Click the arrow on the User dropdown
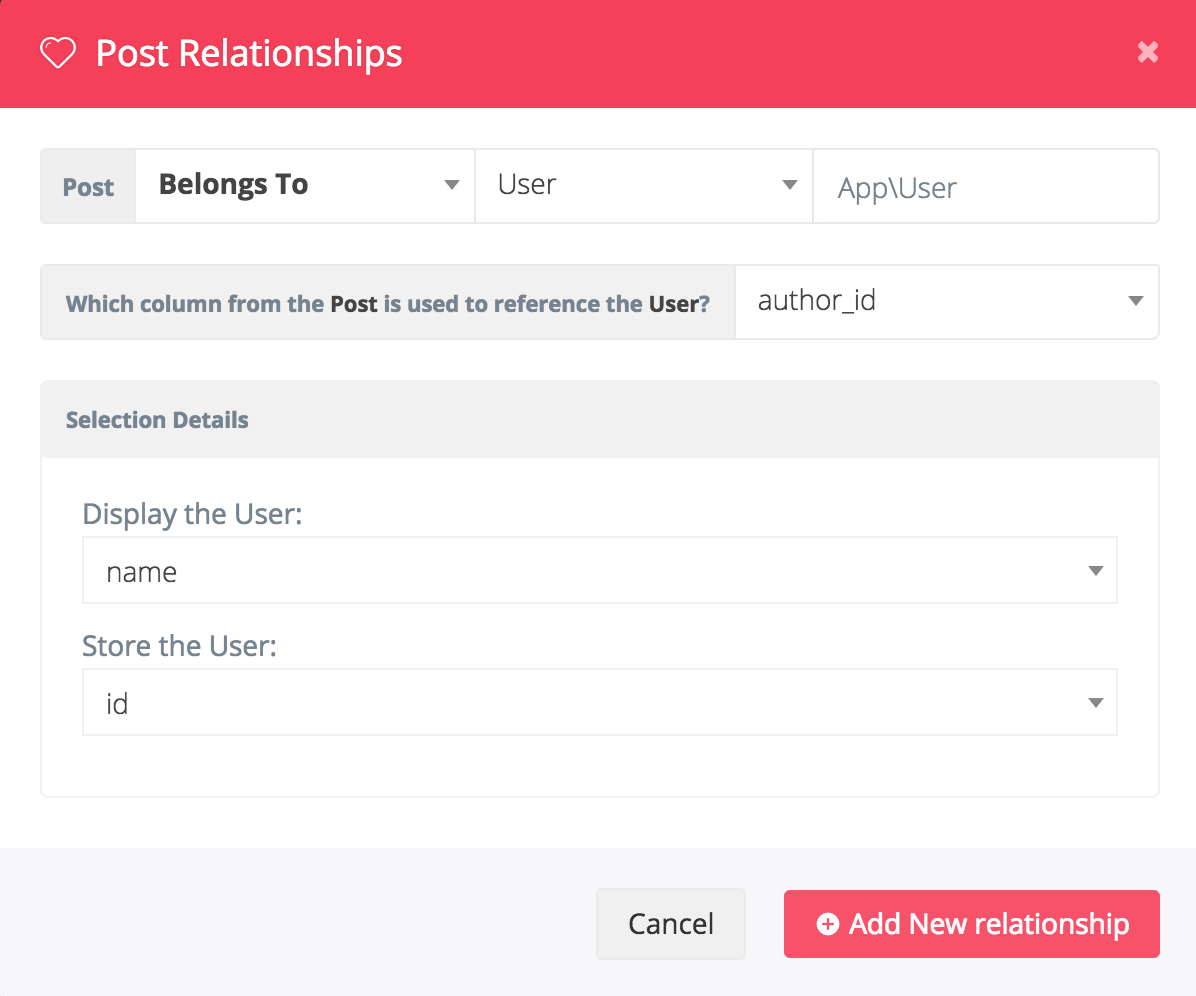Image resolution: width=1196 pixels, height=996 pixels. 789,186
